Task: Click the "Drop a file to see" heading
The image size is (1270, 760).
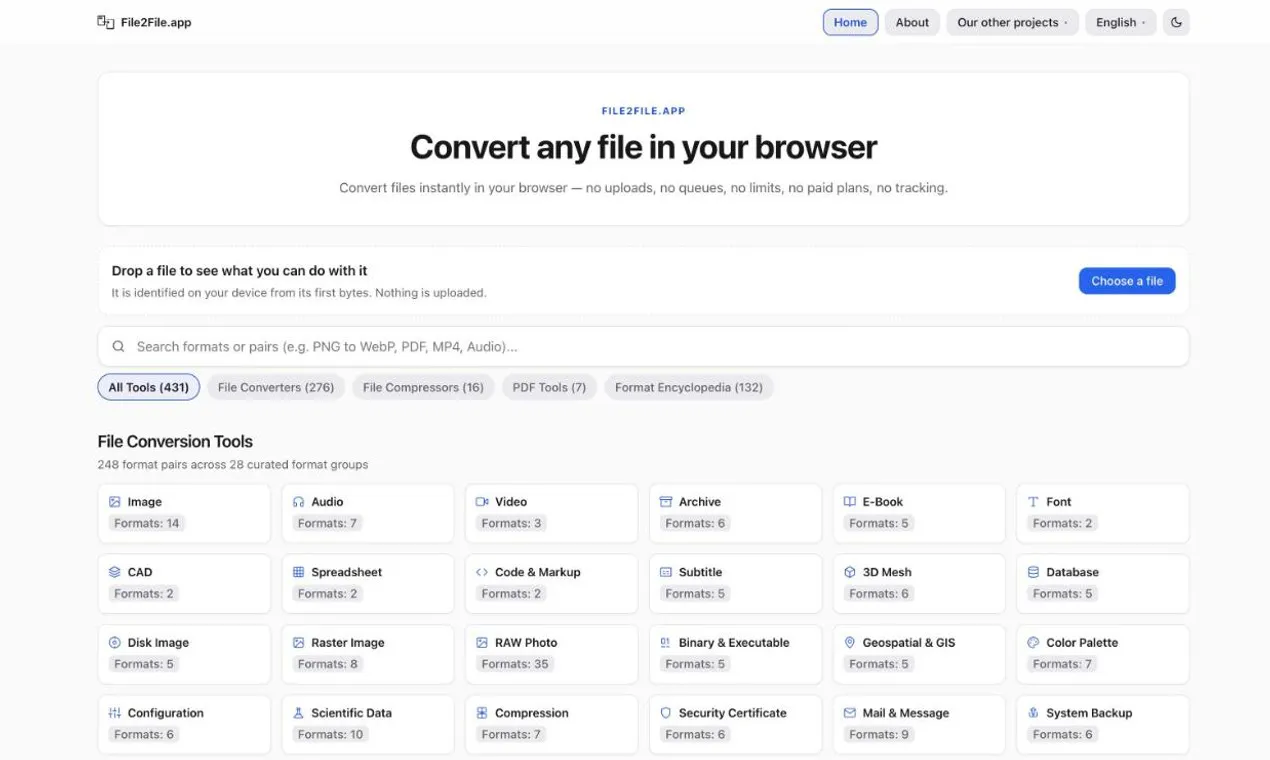Action: [x=240, y=271]
